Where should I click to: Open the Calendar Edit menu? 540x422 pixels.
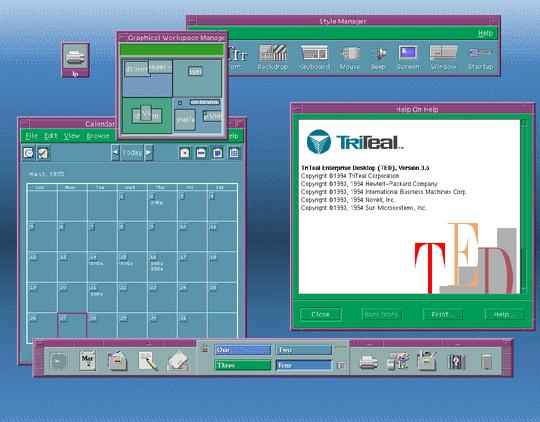(51, 136)
